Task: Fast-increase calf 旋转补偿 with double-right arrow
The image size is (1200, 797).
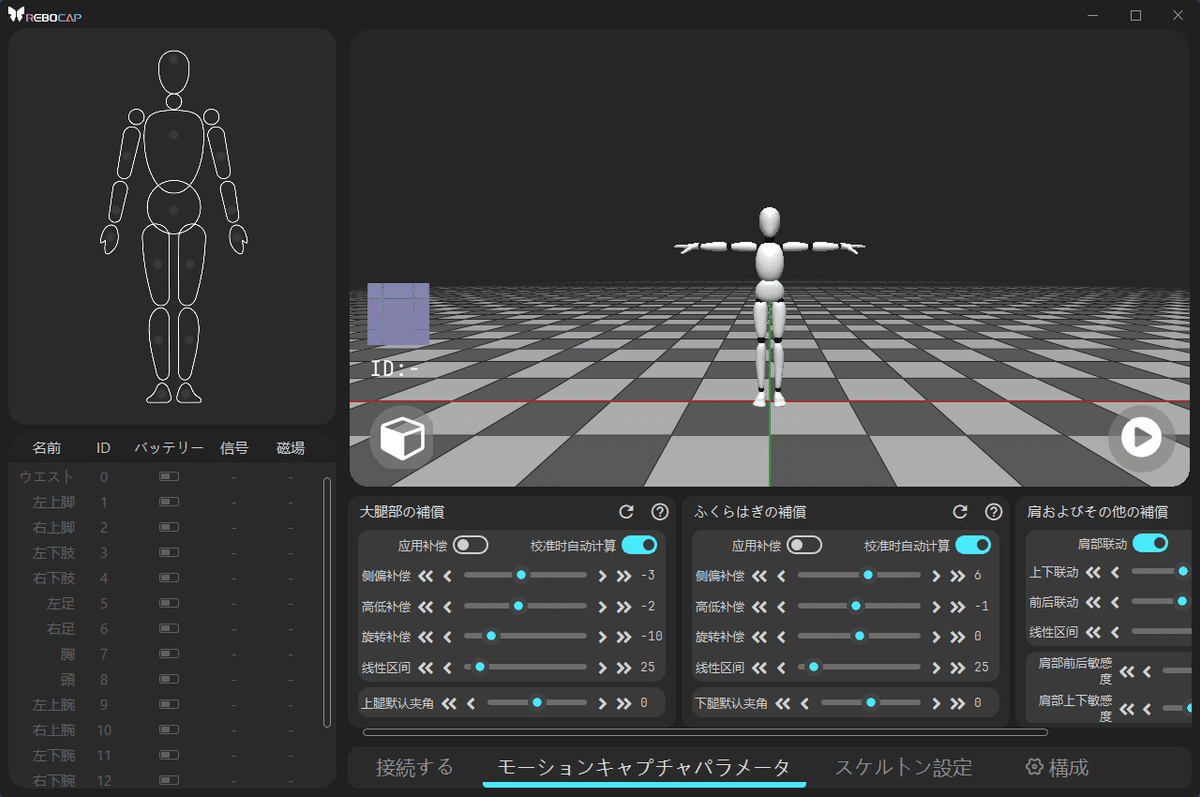Action: 958,636
